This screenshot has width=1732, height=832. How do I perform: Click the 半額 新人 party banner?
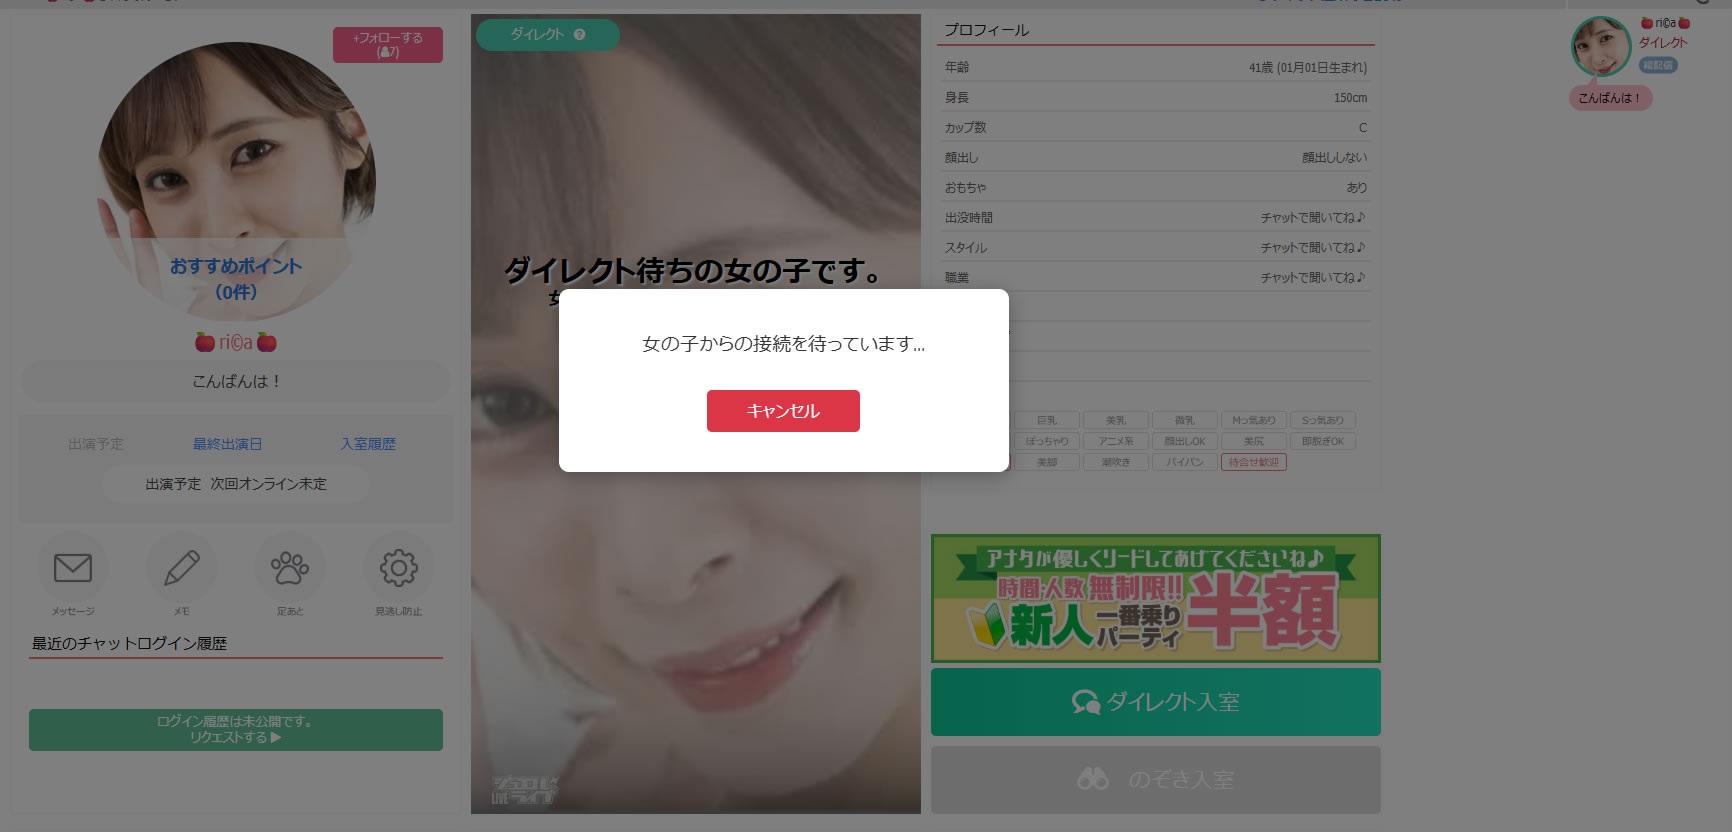pos(1155,598)
